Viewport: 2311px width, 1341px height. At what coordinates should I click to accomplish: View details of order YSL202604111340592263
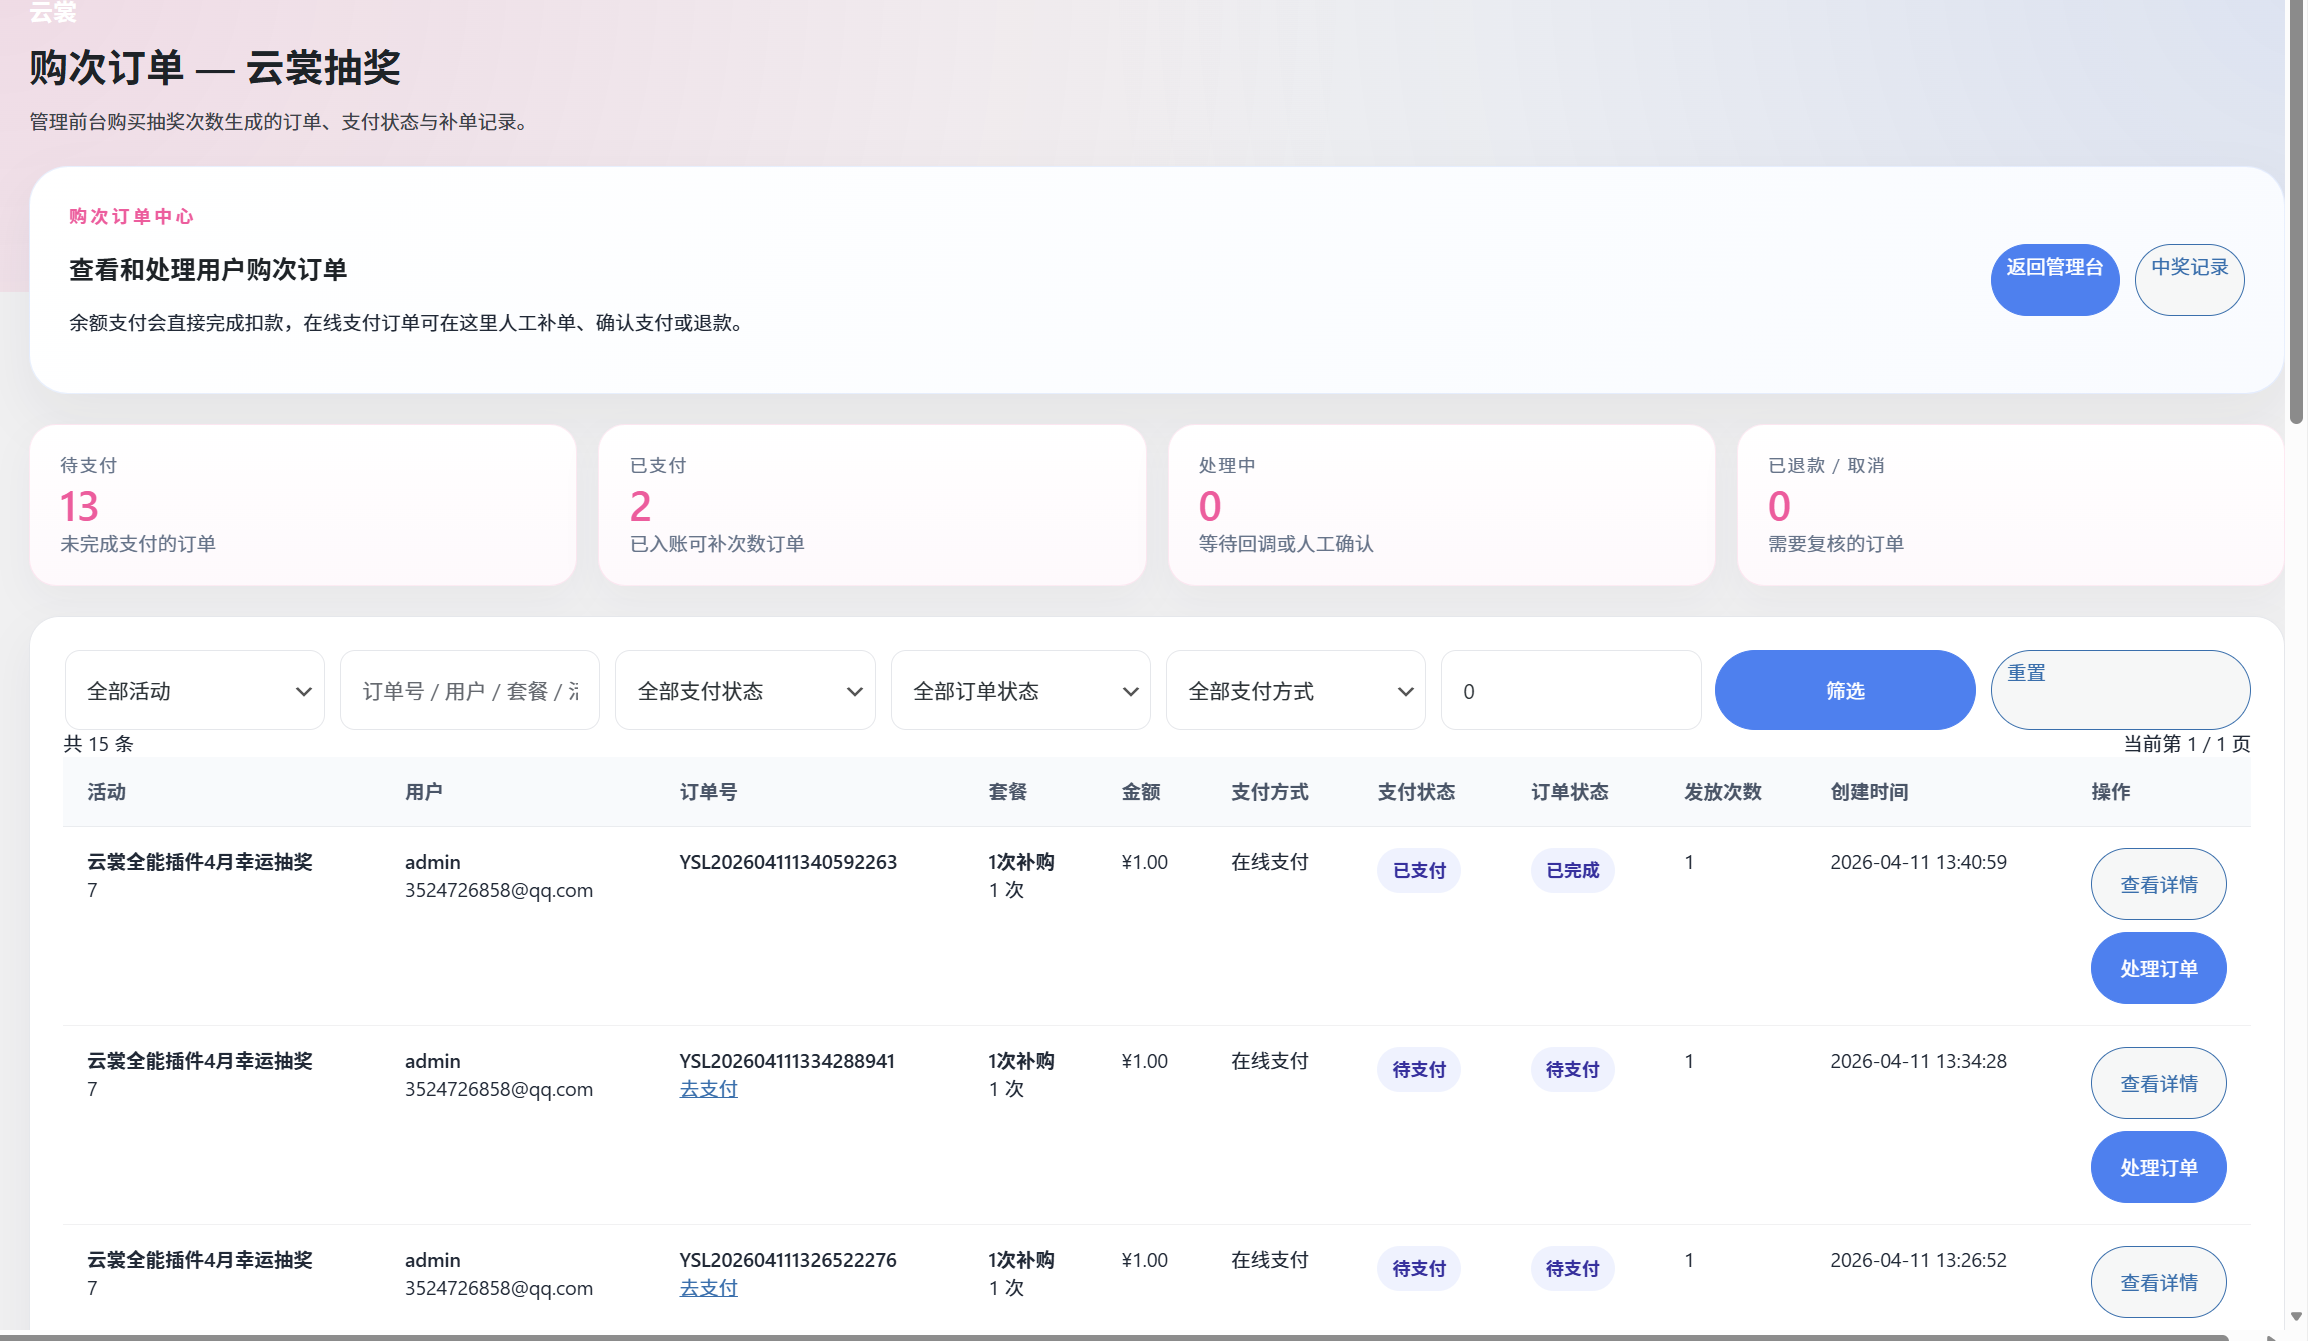(x=2158, y=885)
